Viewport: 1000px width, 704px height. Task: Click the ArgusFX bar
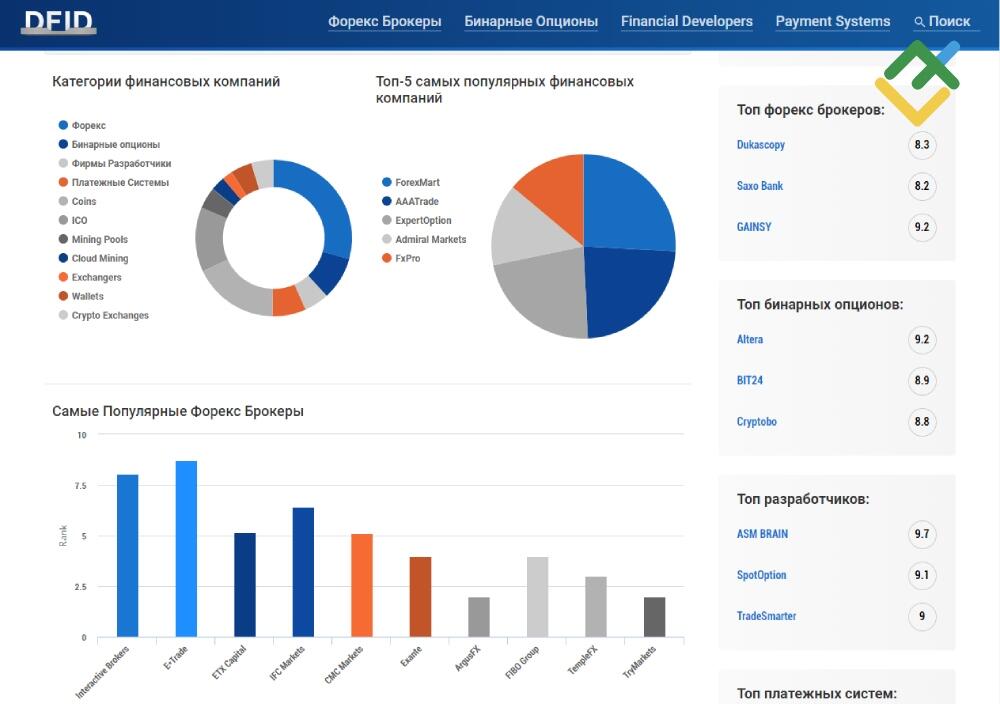479,617
